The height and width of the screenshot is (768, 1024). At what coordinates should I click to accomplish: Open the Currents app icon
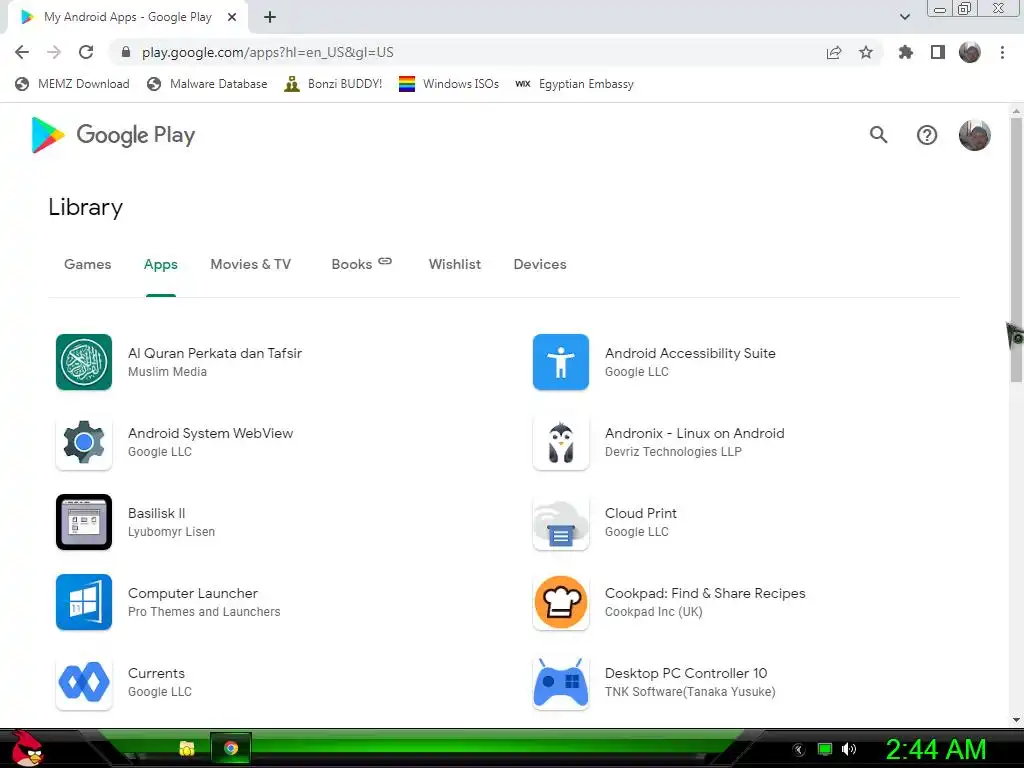point(84,682)
